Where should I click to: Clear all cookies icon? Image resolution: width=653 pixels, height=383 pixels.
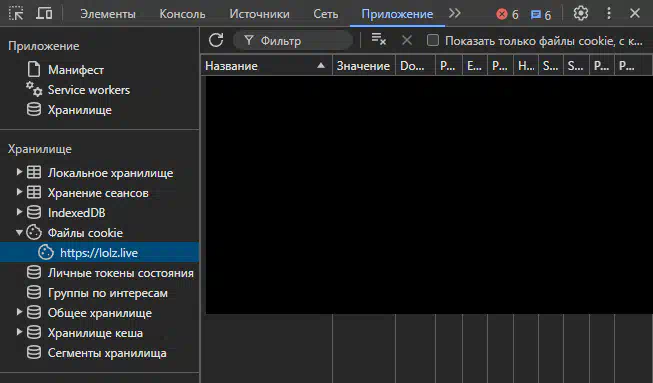(x=379, y=40)
